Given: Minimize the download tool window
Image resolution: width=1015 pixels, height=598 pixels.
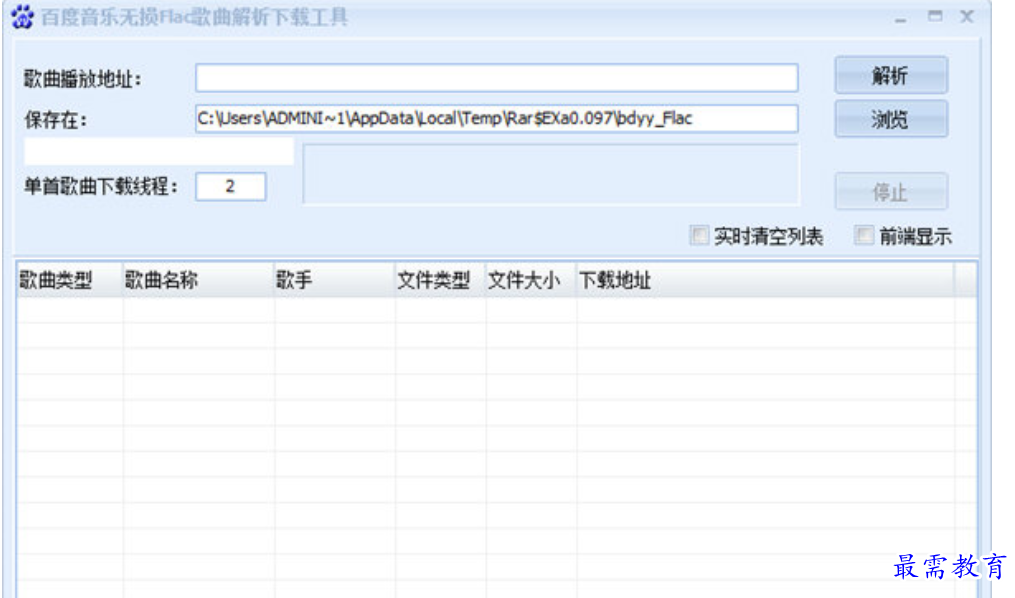Looking at the screenshot, I should pos(900,18).
